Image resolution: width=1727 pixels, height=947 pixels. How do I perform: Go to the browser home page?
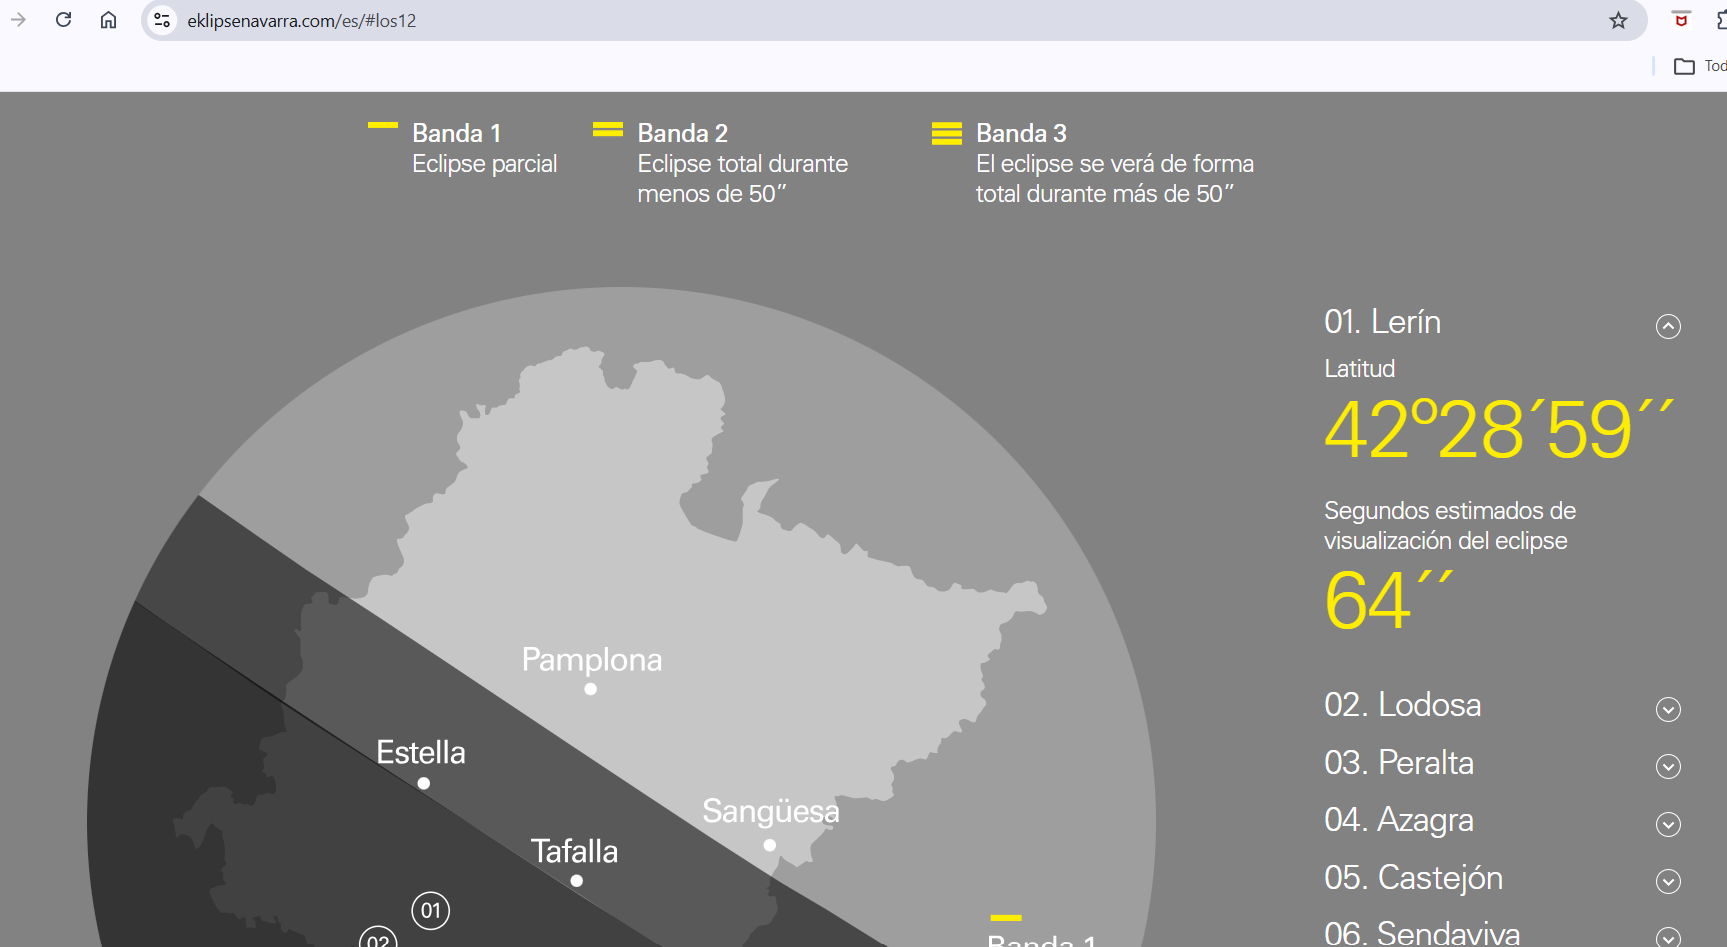[x=108, y=20]
